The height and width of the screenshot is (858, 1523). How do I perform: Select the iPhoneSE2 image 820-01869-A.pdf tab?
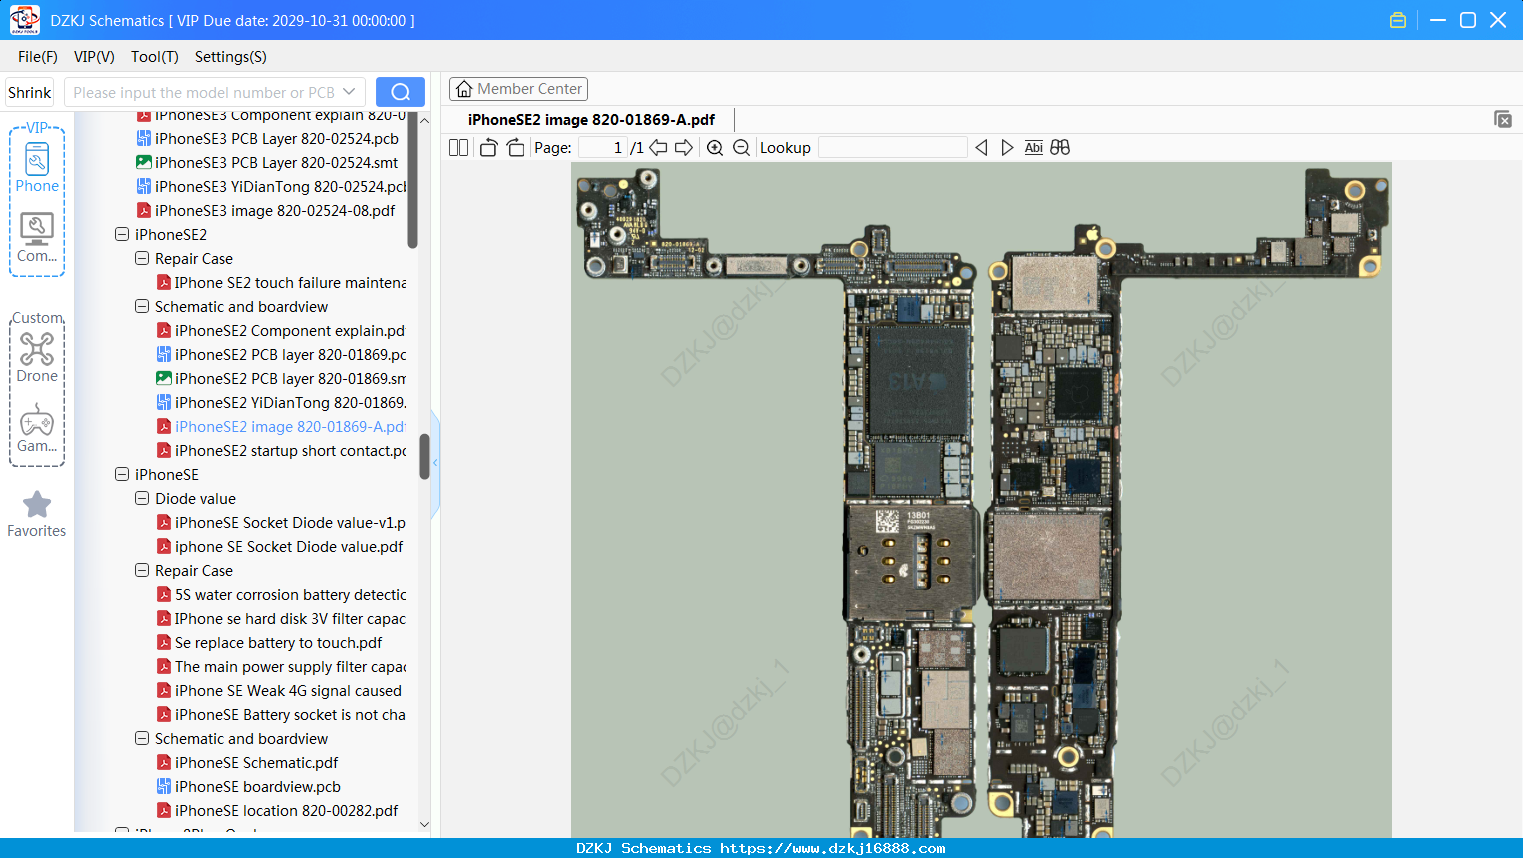coord(591,120)
